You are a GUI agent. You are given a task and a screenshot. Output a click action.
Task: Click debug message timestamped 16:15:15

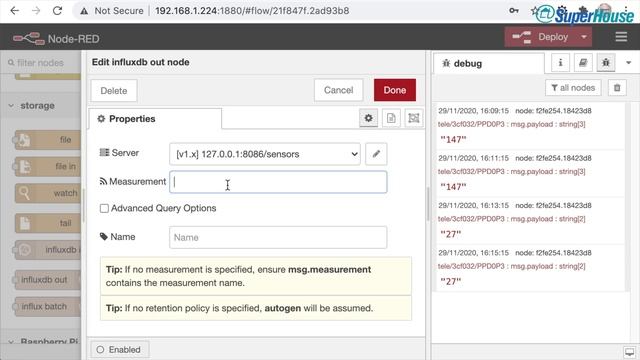click(530, 268)
